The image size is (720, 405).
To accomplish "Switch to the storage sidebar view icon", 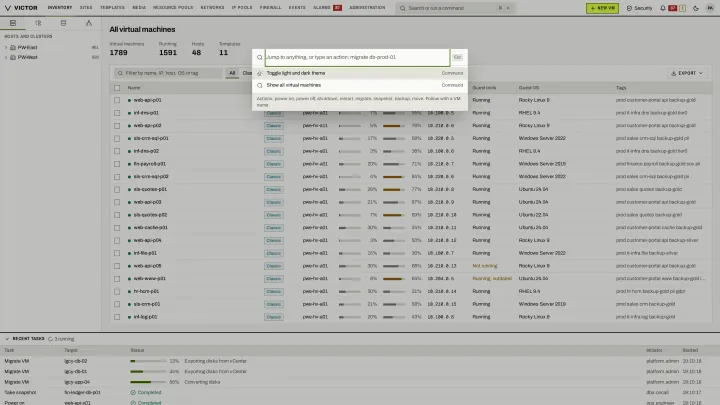I will coord(63,23).
